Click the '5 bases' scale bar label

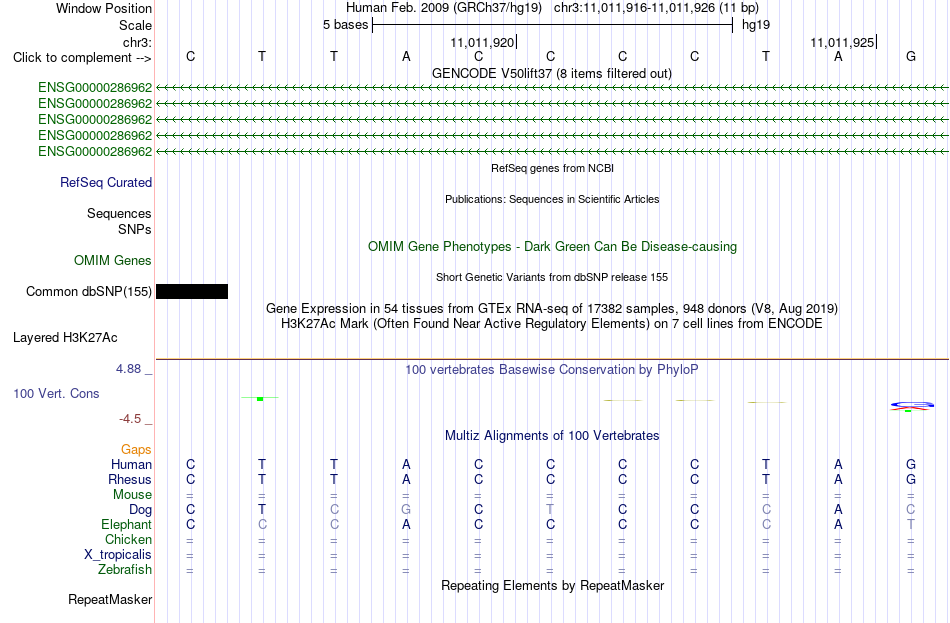click(345, 25)
